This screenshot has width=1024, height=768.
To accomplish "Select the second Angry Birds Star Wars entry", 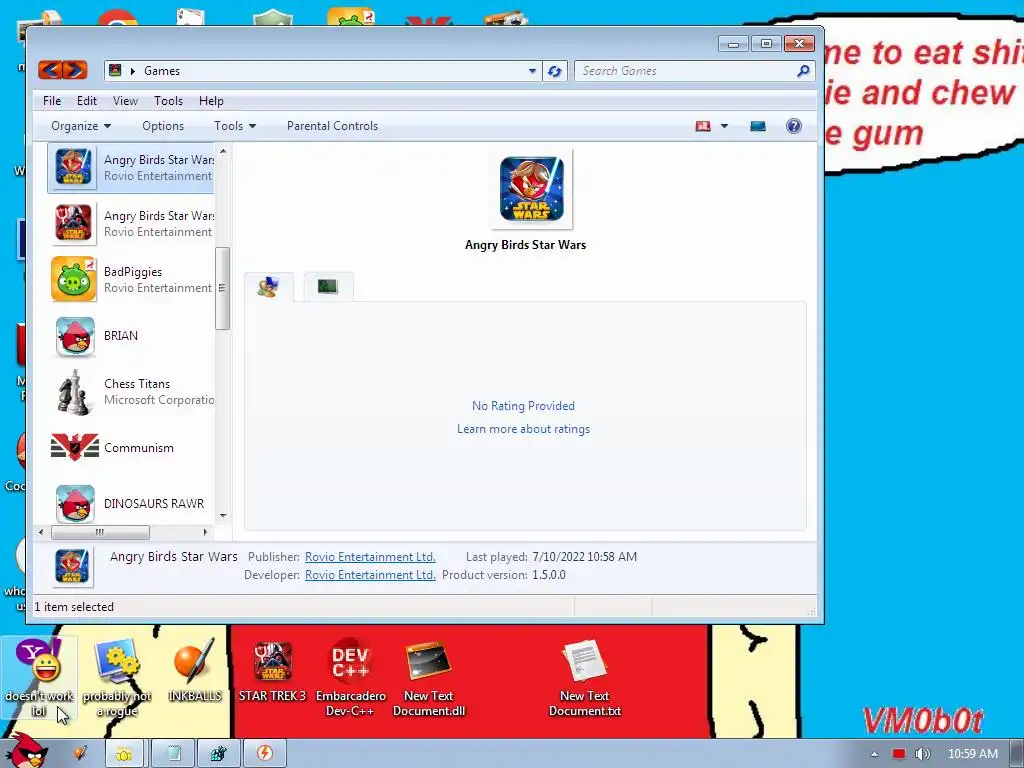I will pyautogui.click(x=131, y=223).
